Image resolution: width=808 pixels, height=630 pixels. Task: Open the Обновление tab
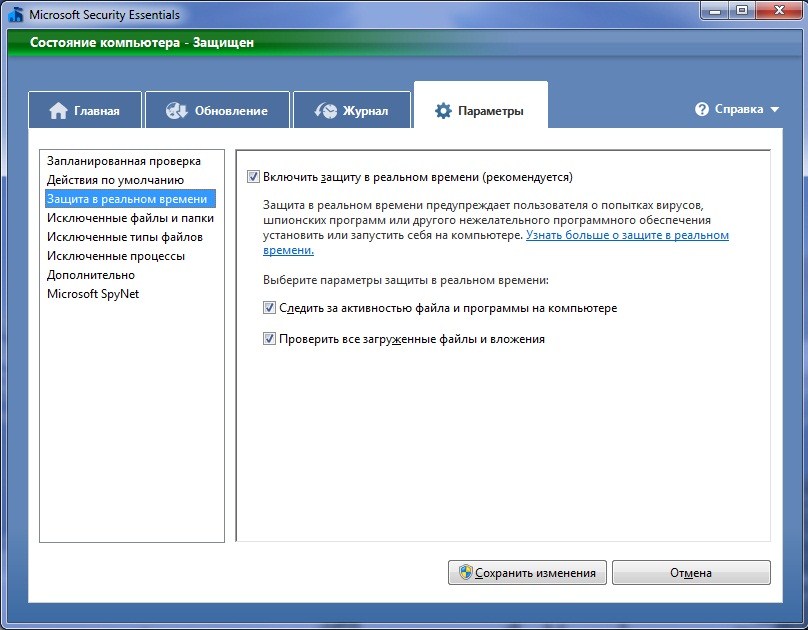(217, 110)
